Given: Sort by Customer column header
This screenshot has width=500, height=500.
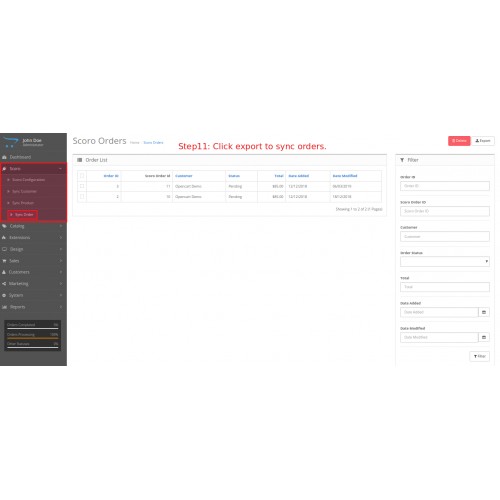Looking at the screenshot, I should coord(184,176).
